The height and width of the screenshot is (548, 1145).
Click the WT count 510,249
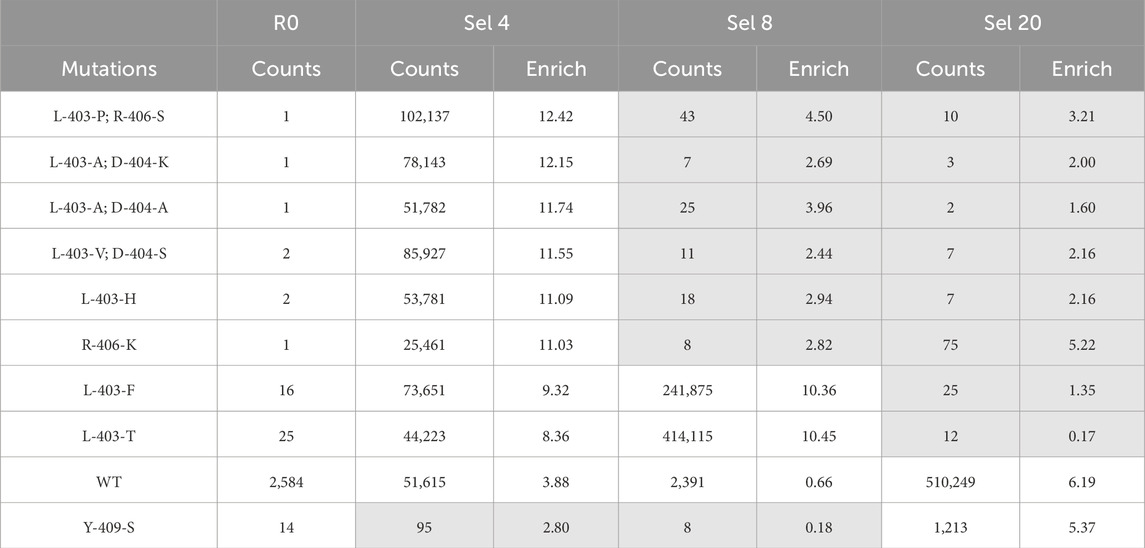951,481
